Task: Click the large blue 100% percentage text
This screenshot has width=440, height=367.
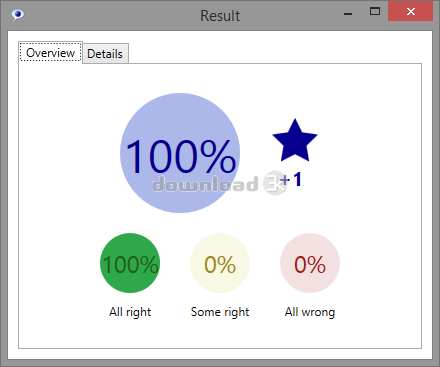Action: pyautogui.click(x=180, y=156)
